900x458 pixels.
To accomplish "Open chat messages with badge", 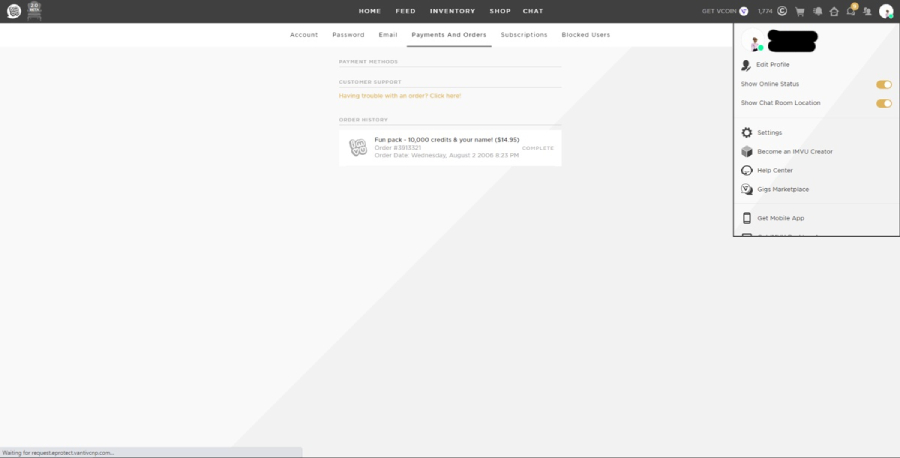I will pyautogui.click(x=852, y=10).
